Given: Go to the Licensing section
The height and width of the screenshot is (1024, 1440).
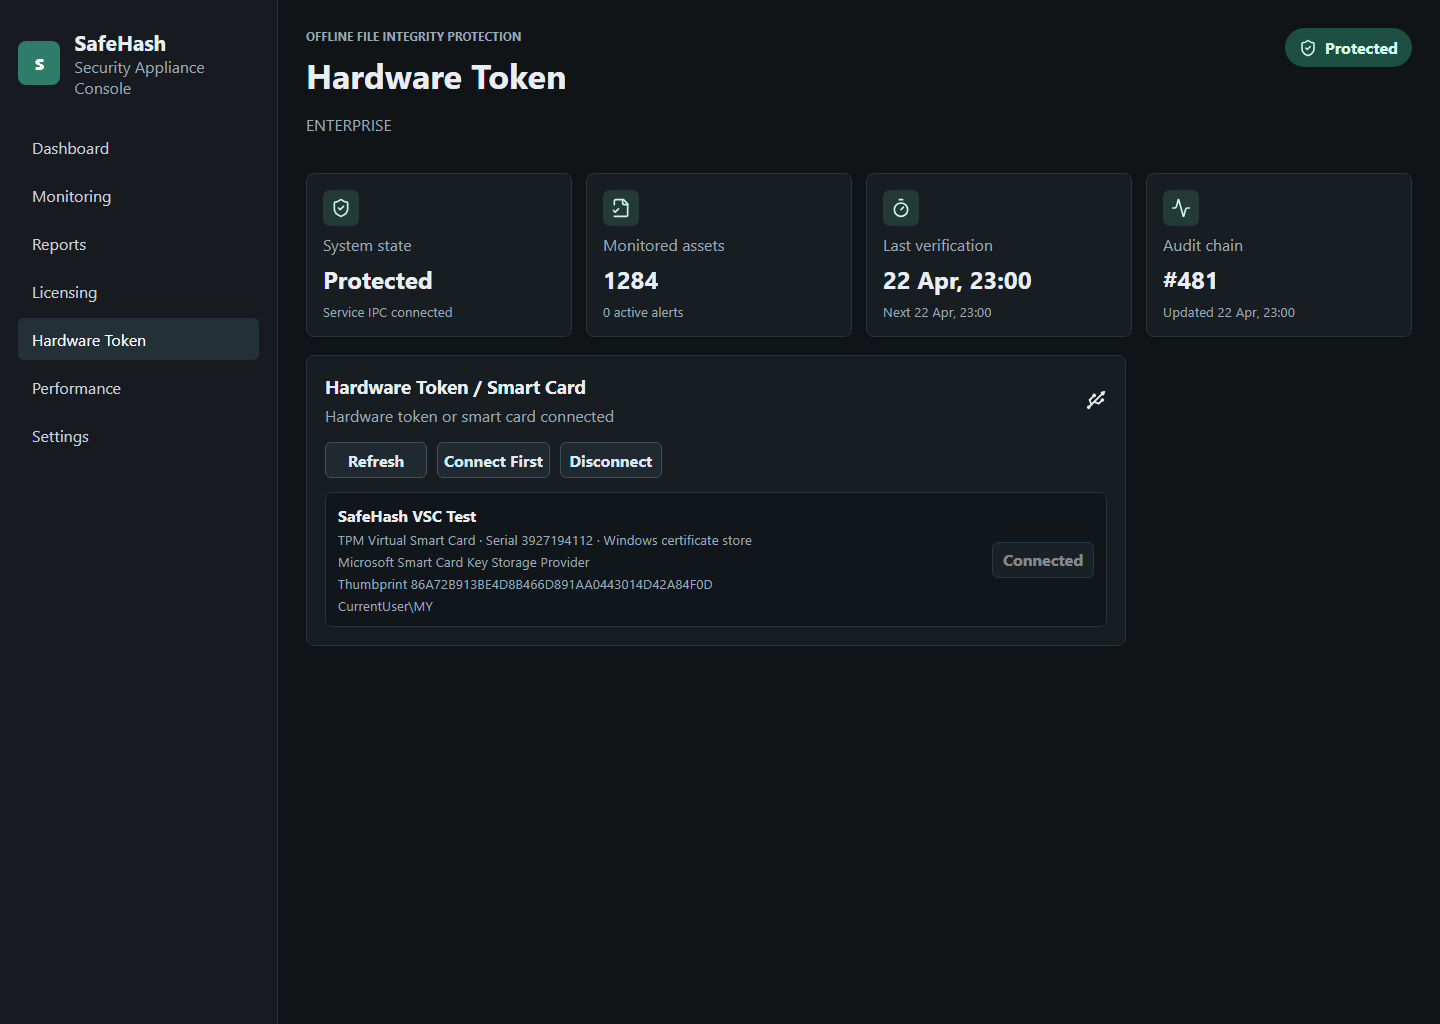Looking at the screenshot, I should click(64, 292).
